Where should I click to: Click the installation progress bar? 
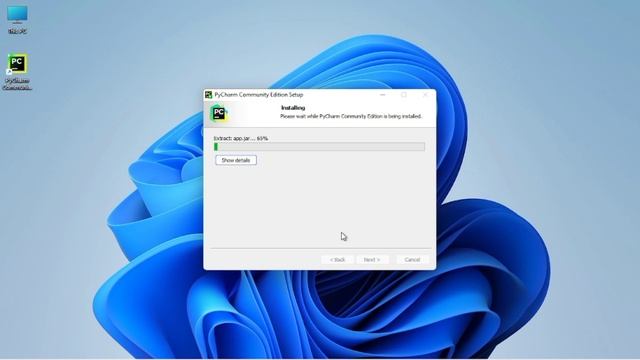click(x=319, y=147)
